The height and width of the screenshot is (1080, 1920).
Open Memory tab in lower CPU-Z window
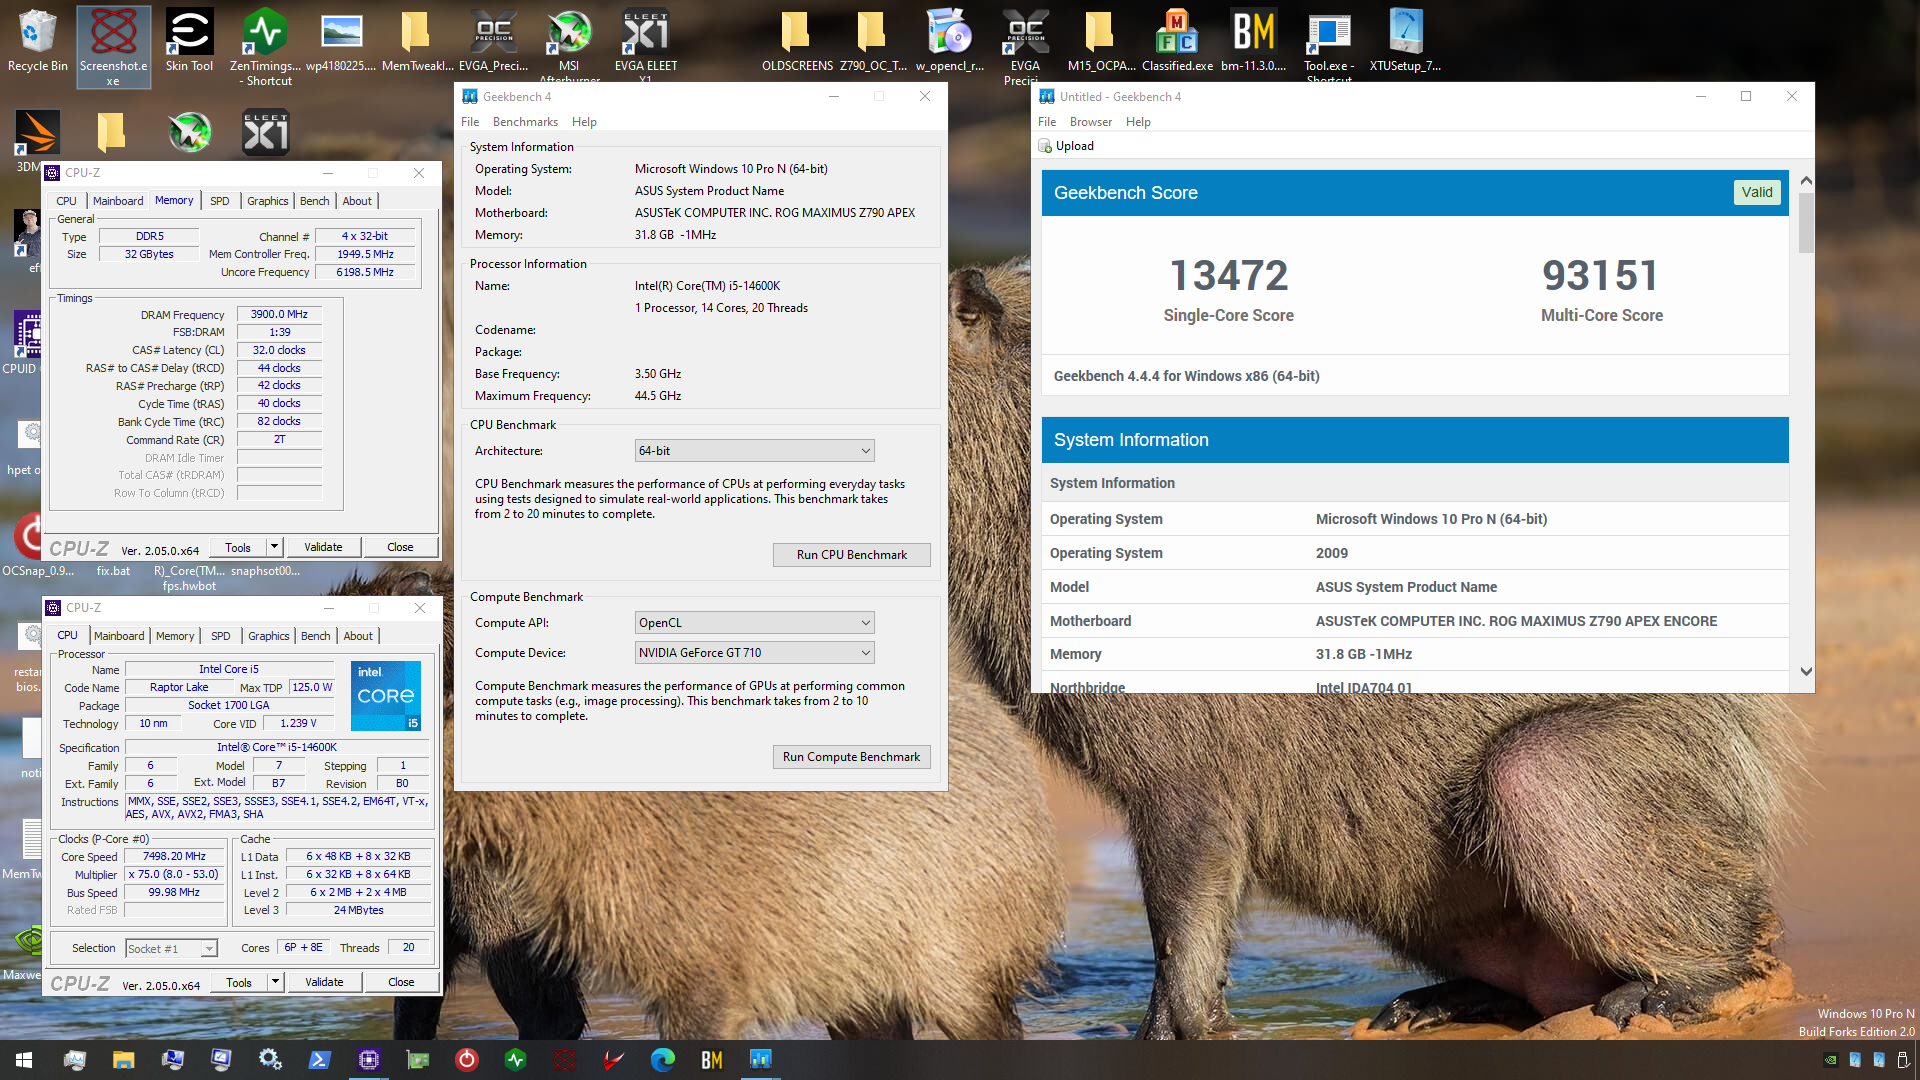tap(175, 636)
